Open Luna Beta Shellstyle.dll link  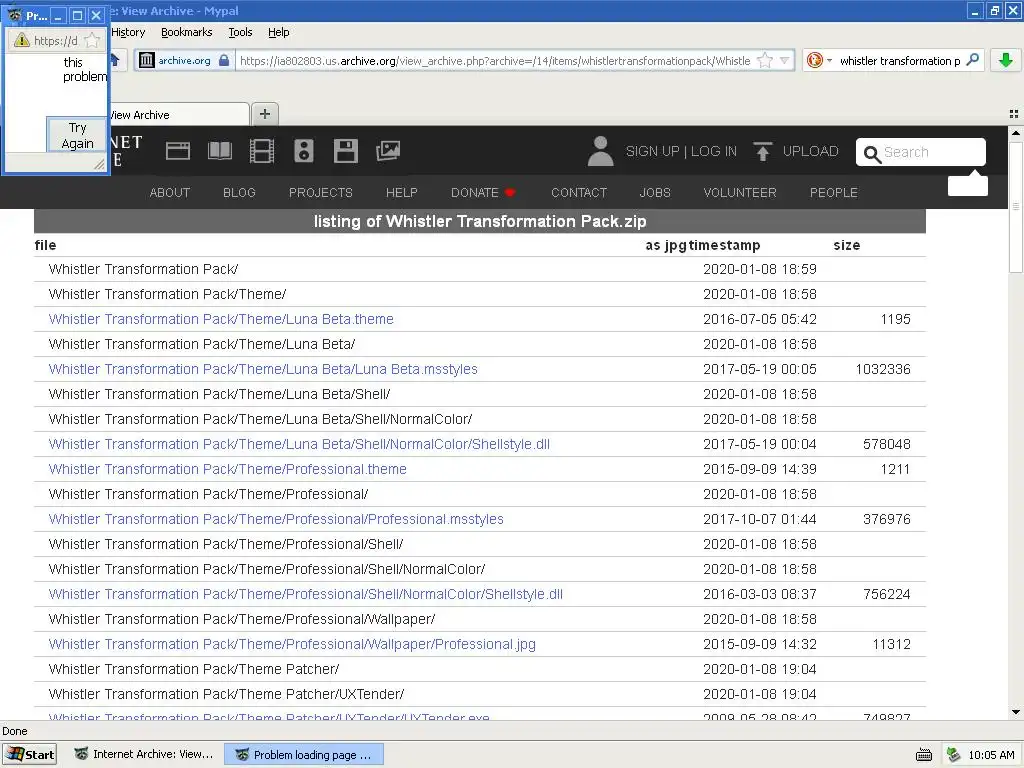pyautogui.click(x=298, y=444)
